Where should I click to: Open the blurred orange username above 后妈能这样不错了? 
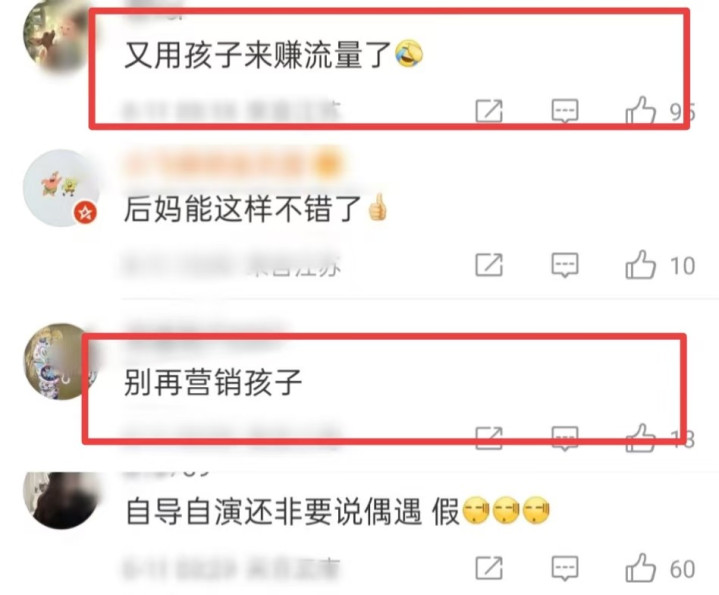point(233,163)
